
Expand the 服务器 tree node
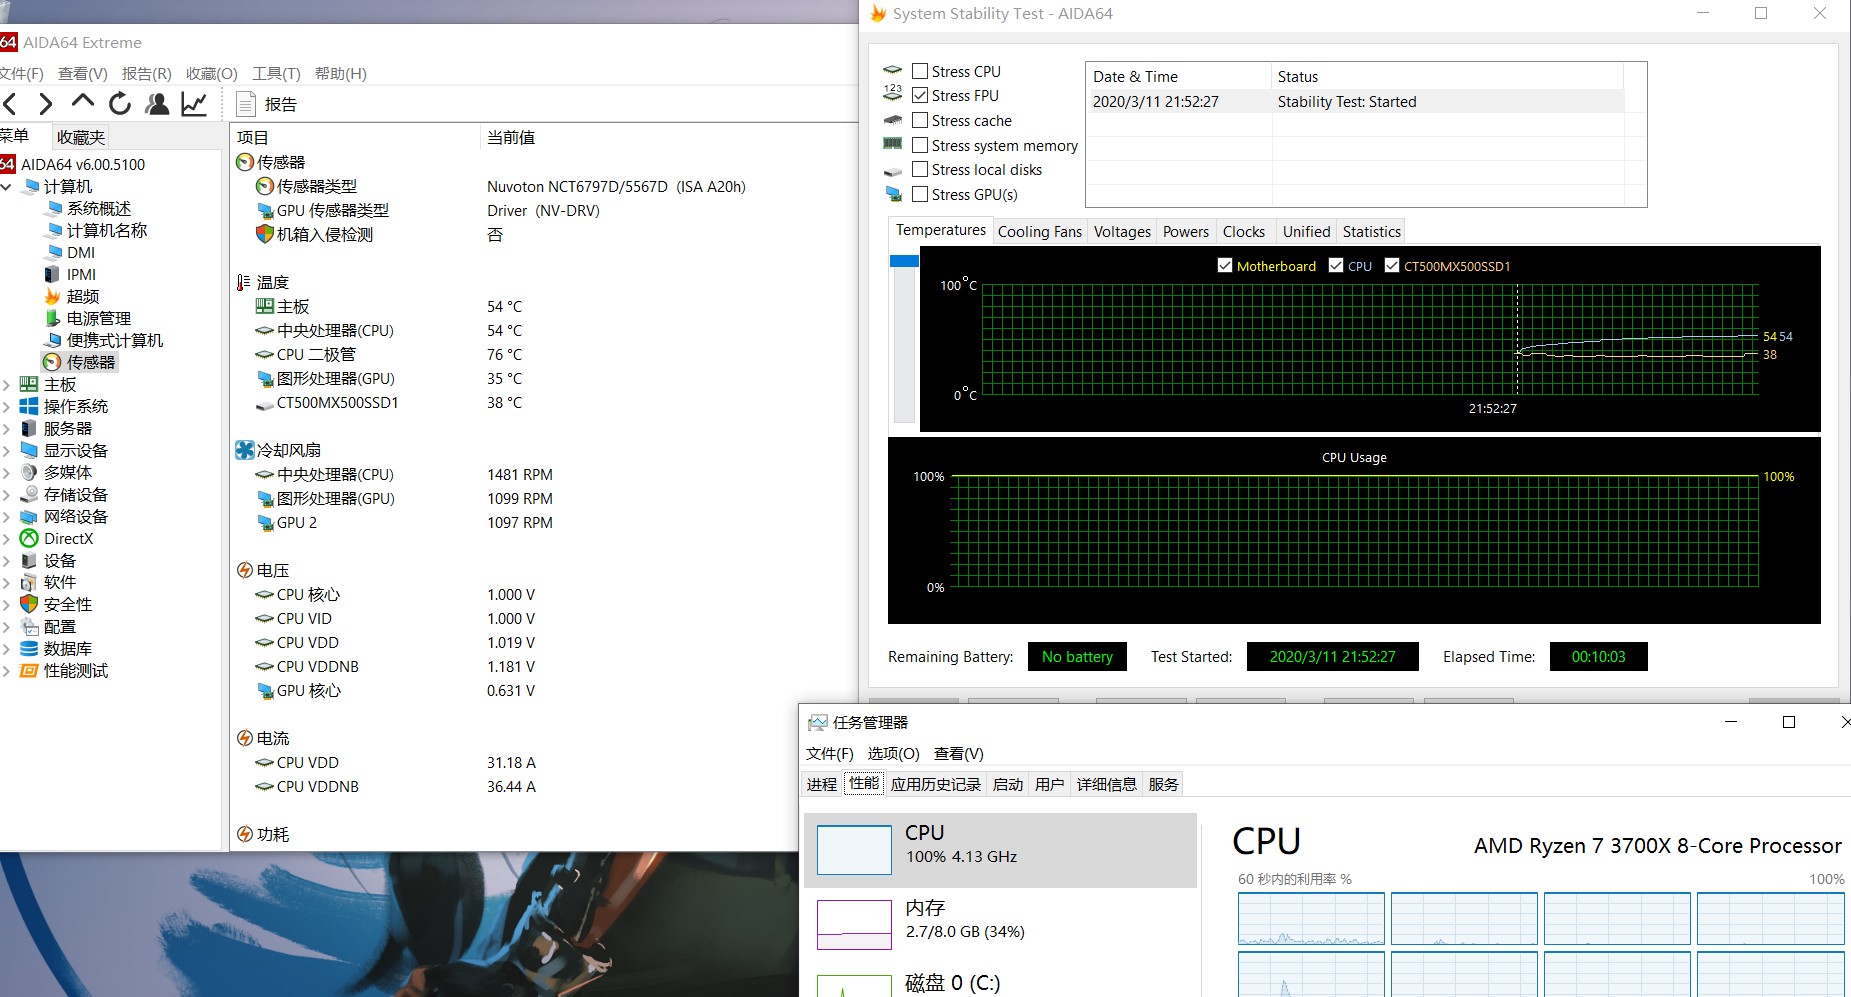click(x=6, y=428)
